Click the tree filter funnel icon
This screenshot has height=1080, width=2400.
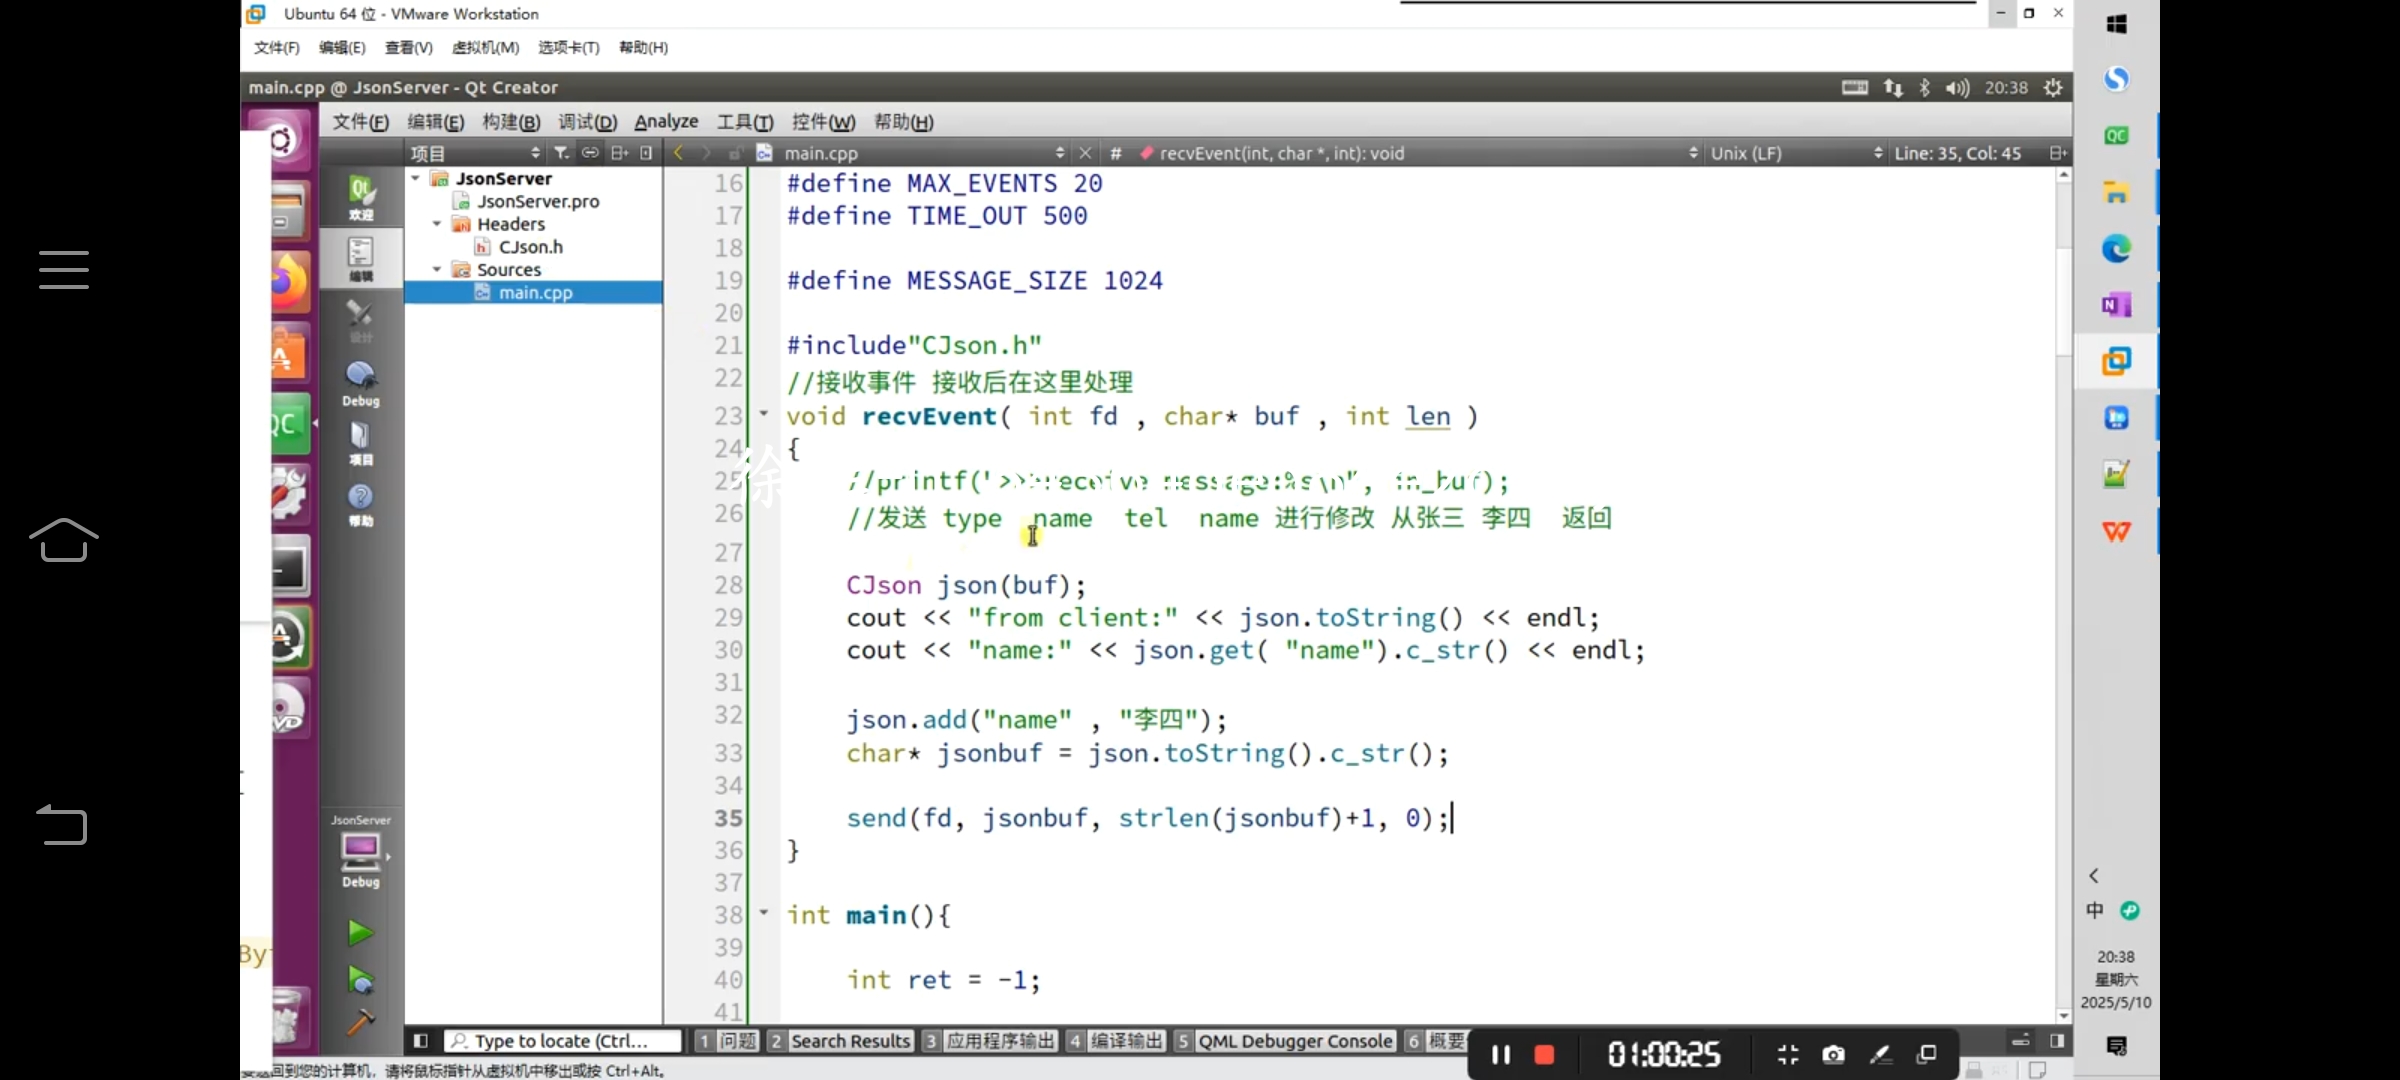point(562,153)
